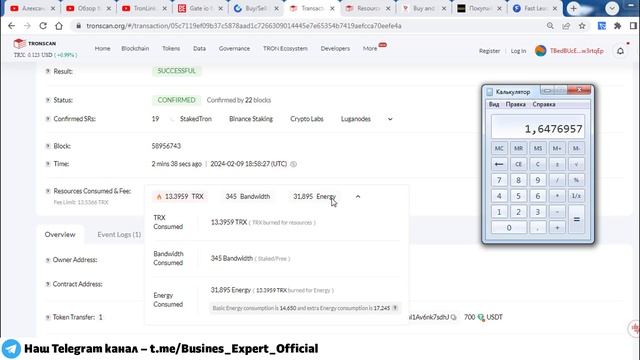The height and width of the screenshot is (360, 640).
Task: Click the energy consumption info icon
Action: pos(395,308)
